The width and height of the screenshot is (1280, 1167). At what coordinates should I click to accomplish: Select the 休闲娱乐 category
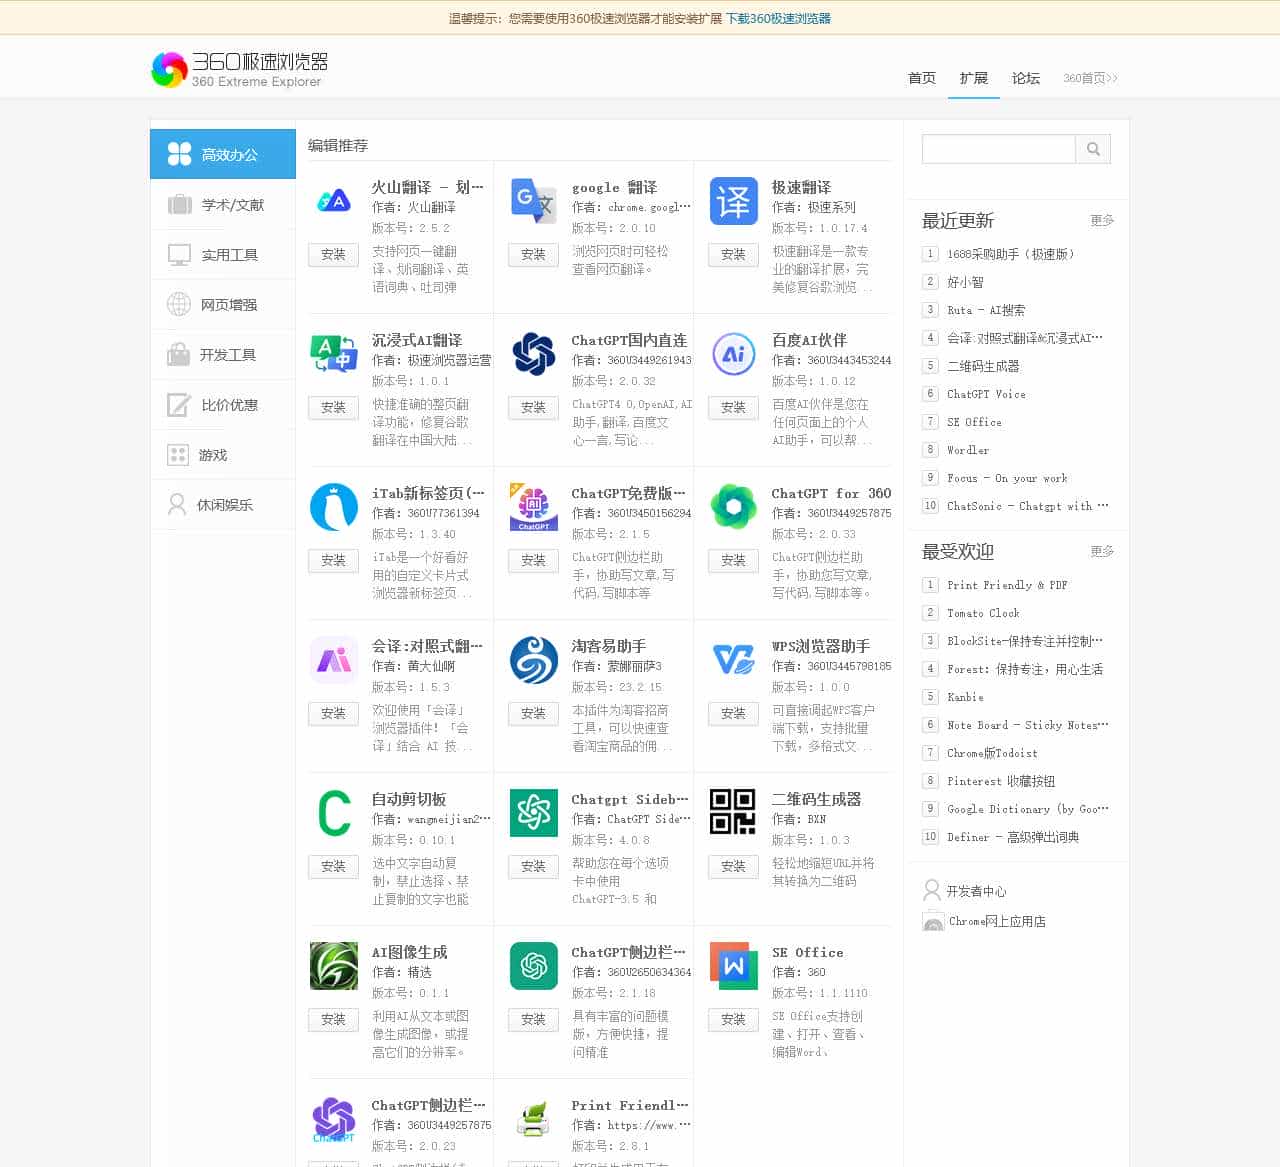click(x=223, y=504)
